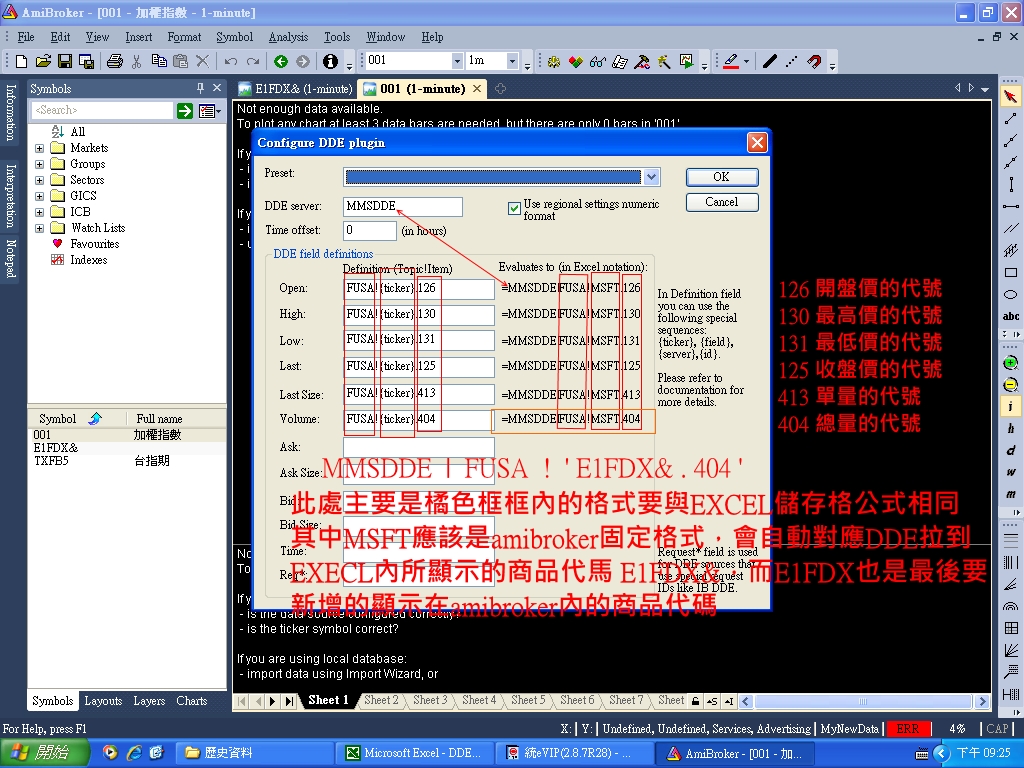Click the Save All icon
This screenshot has width=1024, height=768.
[x=86, y=61]
